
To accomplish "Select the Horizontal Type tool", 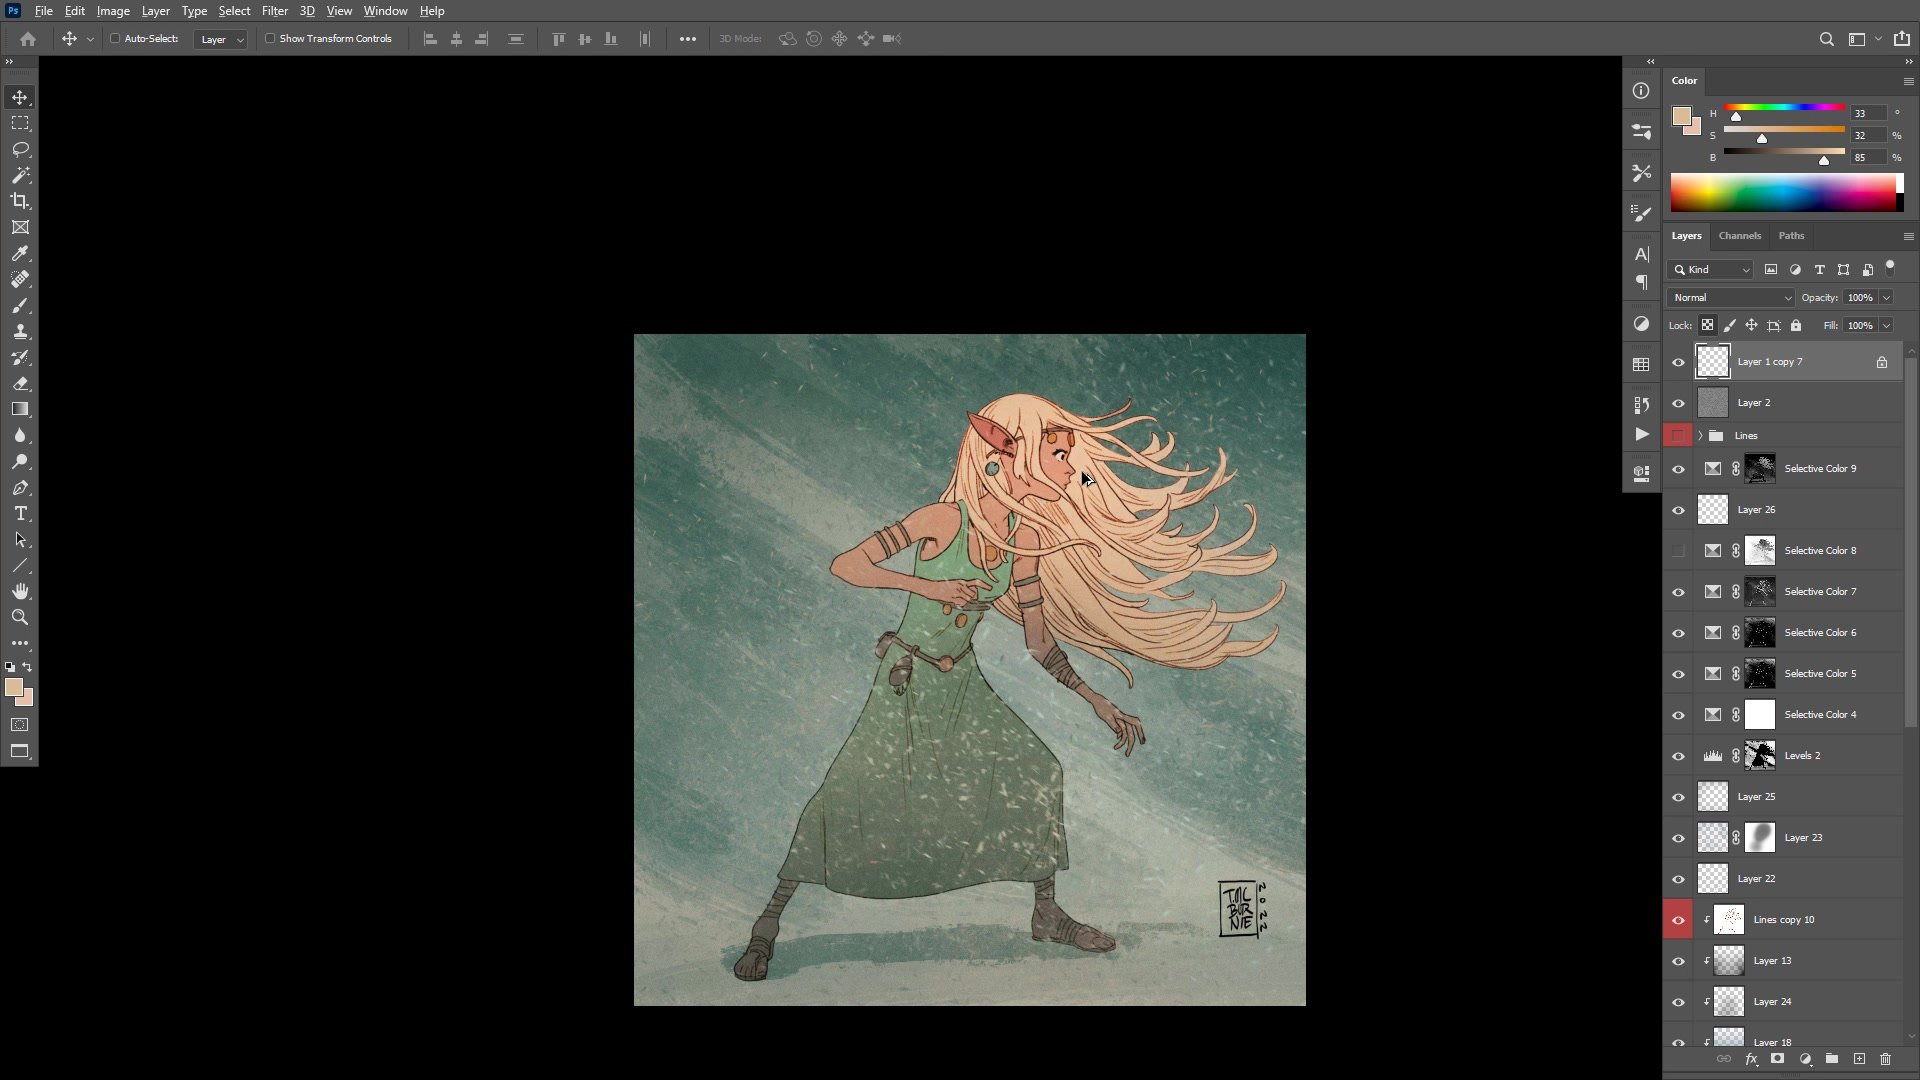I will pyautogui.click(x=20, y=513).
